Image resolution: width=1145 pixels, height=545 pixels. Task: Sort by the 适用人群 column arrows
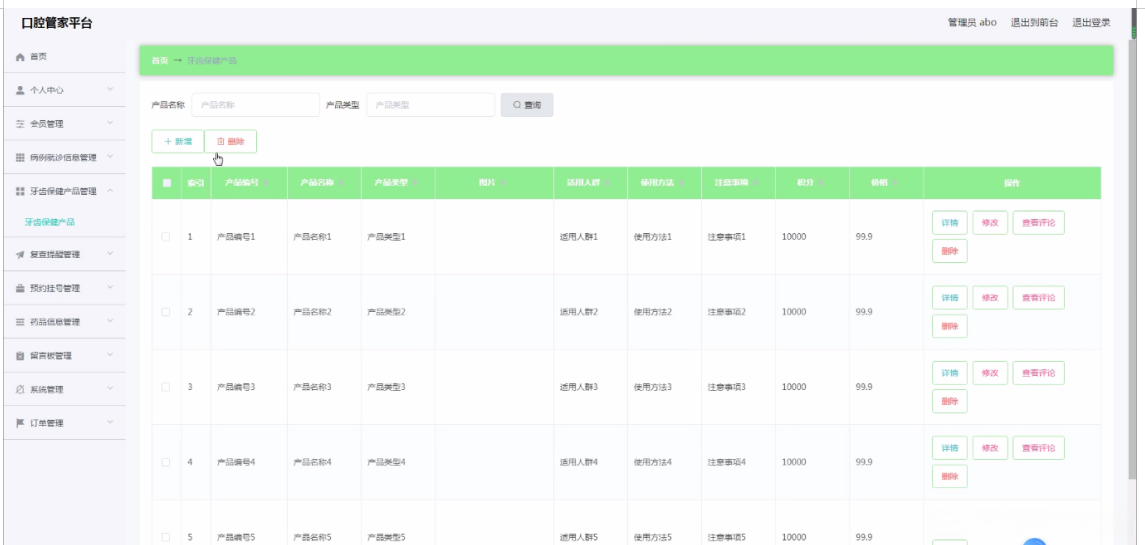coord(608,183)
